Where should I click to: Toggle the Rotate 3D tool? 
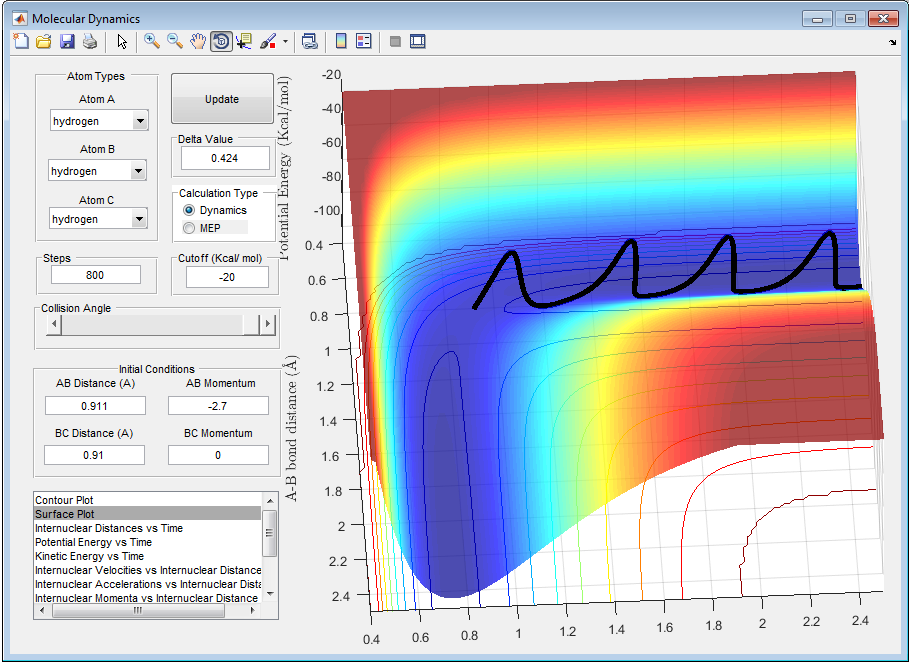click(221, 41)
